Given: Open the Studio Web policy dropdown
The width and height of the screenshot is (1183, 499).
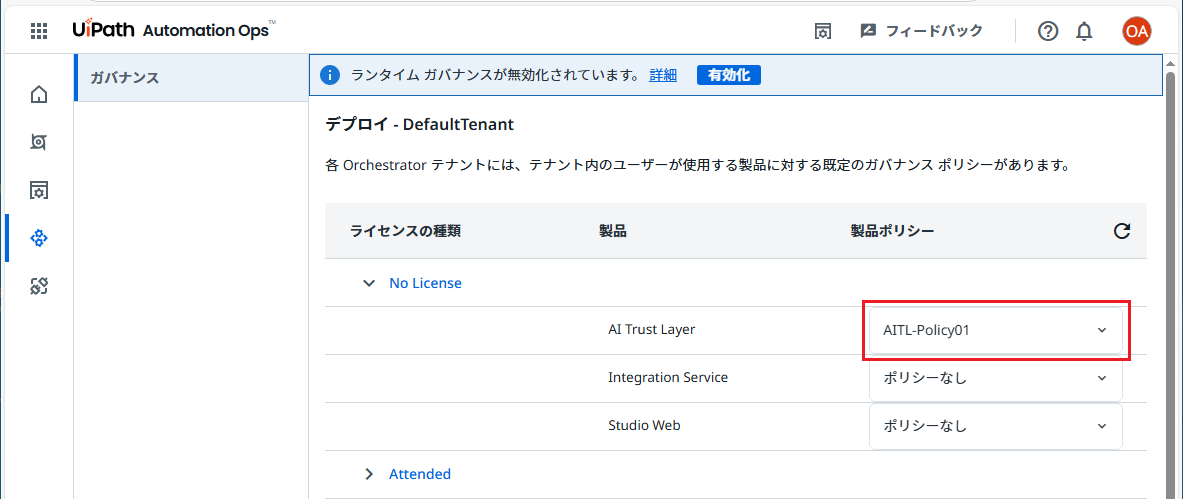Looking at the screenshot, I should tap(996, 426).
